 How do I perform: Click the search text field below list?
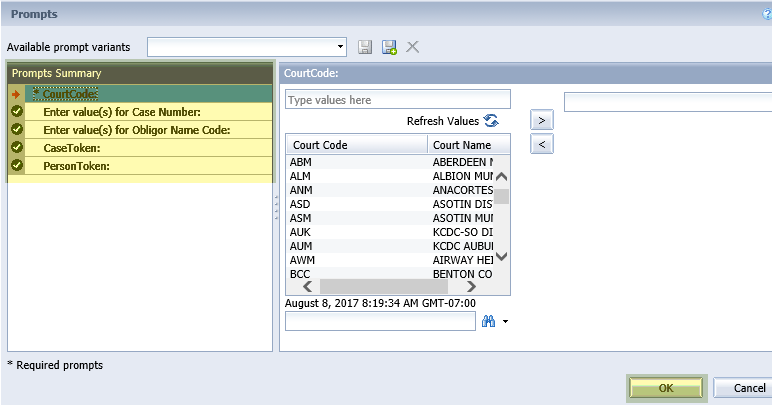coord(380,321)
